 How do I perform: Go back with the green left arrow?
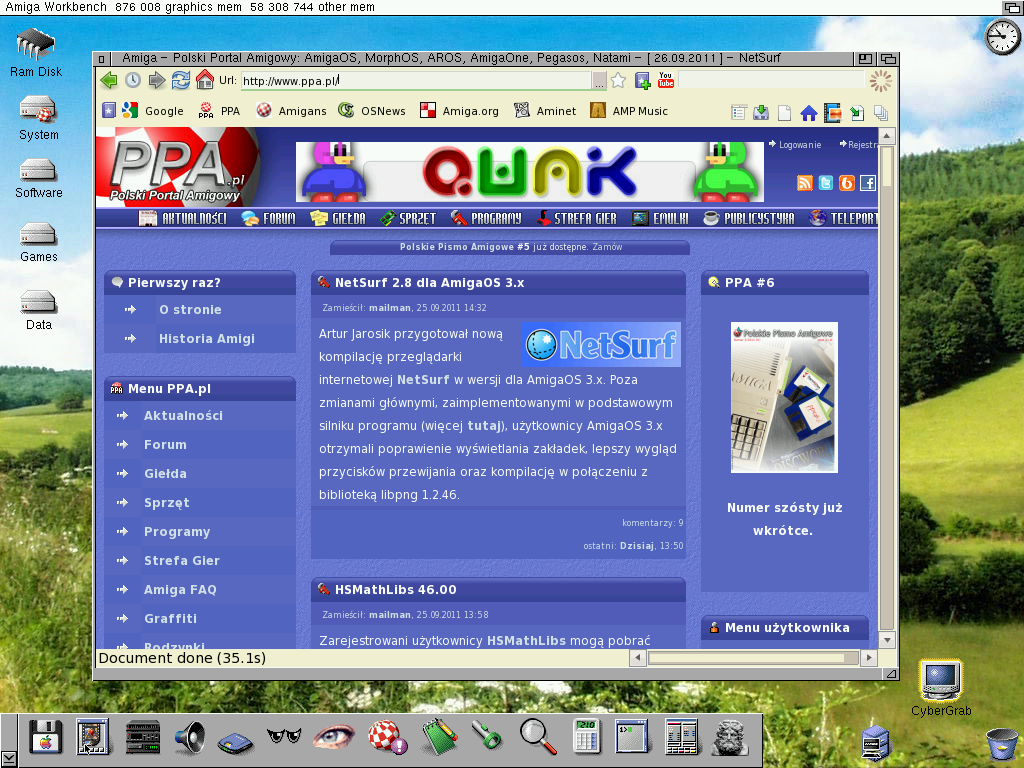pos(109,80)
